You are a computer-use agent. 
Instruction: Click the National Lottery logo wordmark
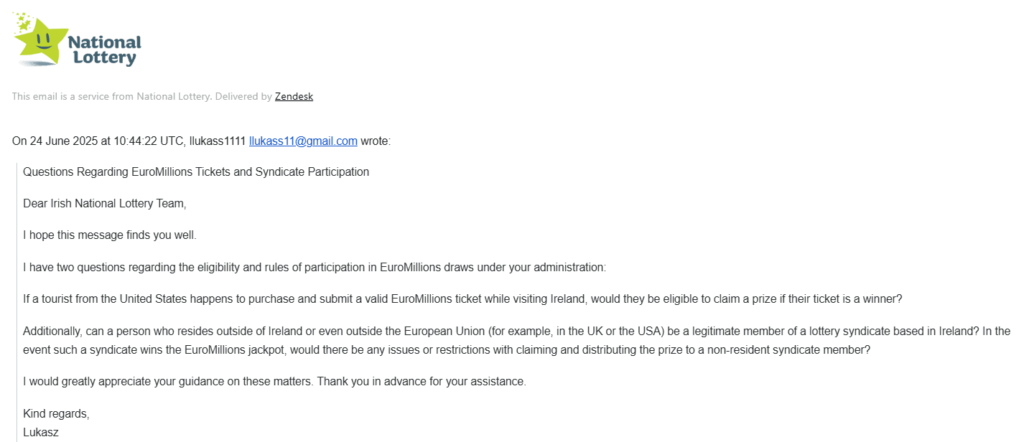pos(104,50)
